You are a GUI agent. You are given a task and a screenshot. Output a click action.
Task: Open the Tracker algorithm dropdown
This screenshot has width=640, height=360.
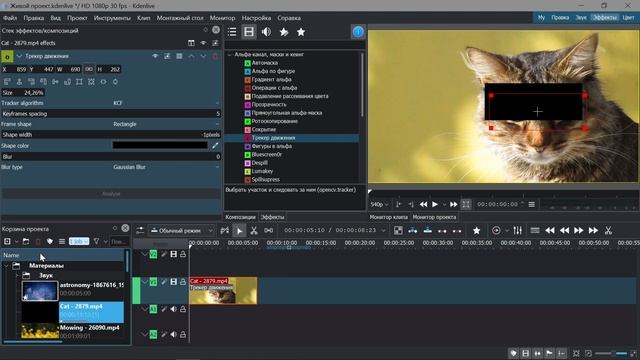pos(166,103)
